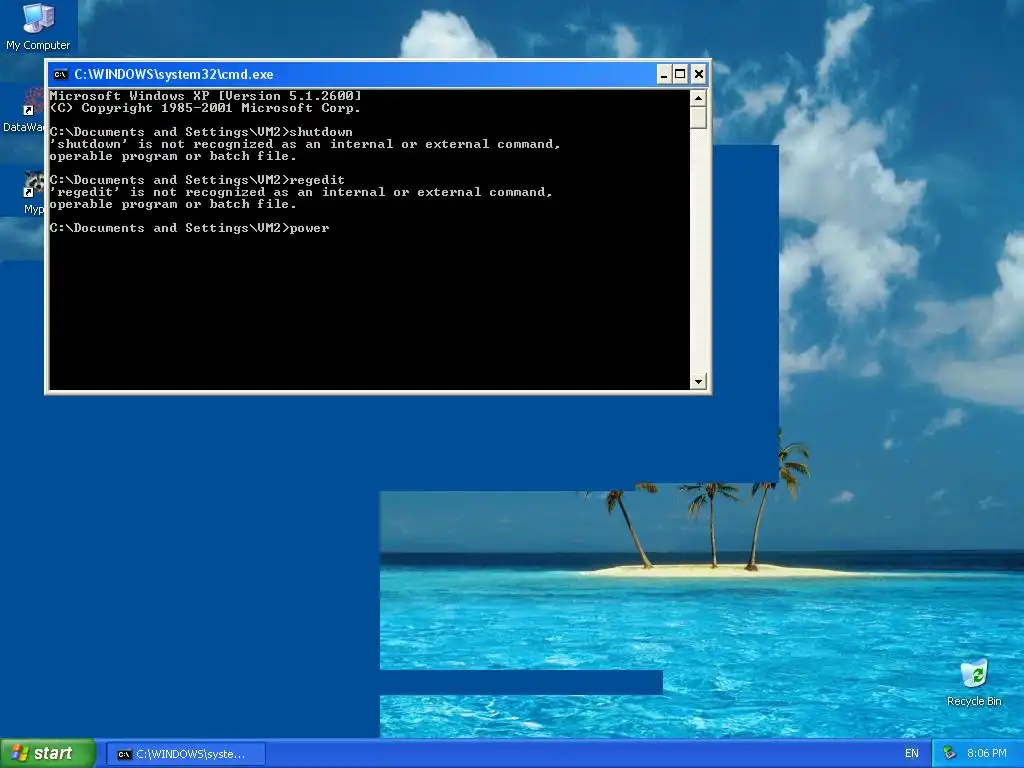
Task: Close the cmd.exe window
Action: click(698, 74)
